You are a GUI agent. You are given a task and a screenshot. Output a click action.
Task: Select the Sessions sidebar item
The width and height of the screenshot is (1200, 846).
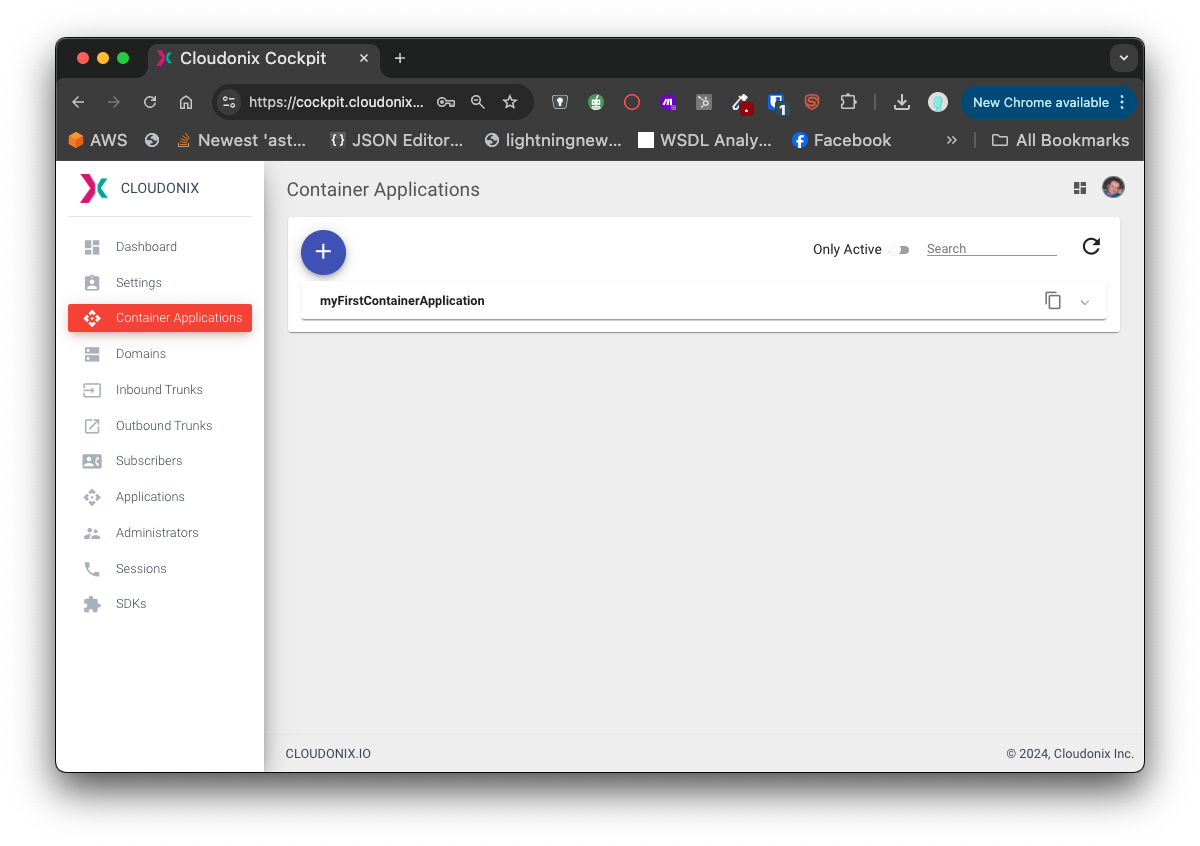coord(141,569)
